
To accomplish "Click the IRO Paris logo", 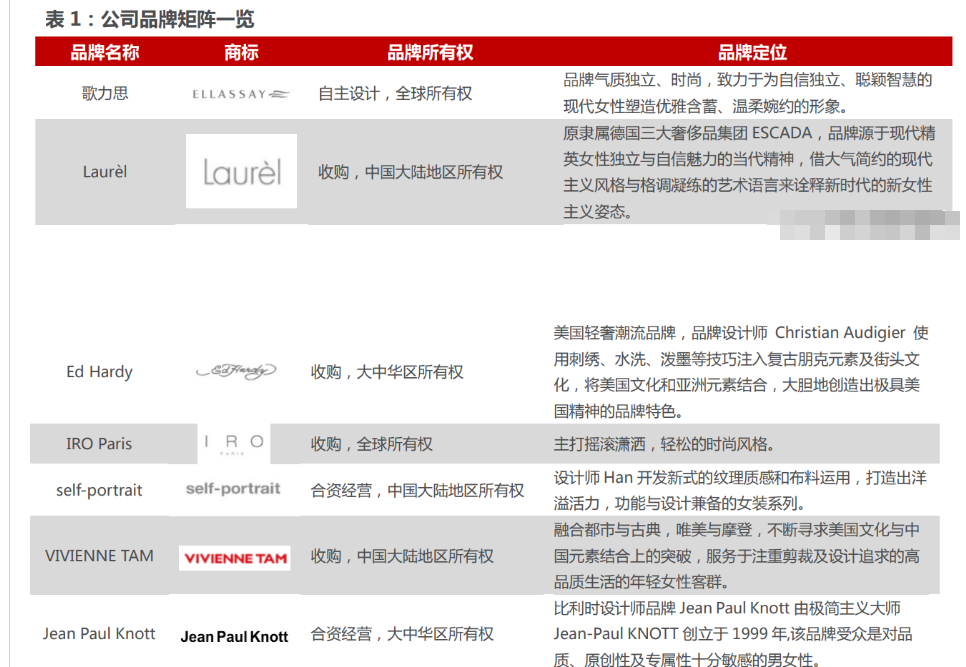I will click(x=234, y=443).
